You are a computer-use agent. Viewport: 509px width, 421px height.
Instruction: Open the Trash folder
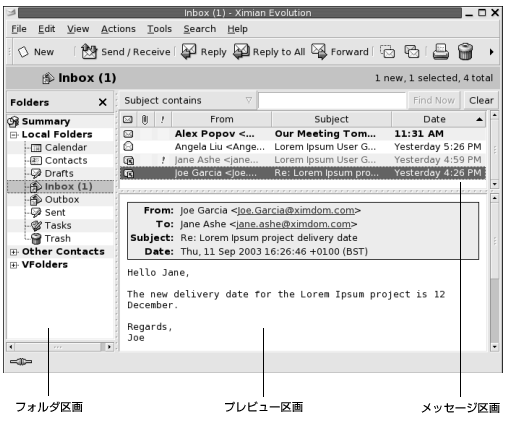coord(50,239)
